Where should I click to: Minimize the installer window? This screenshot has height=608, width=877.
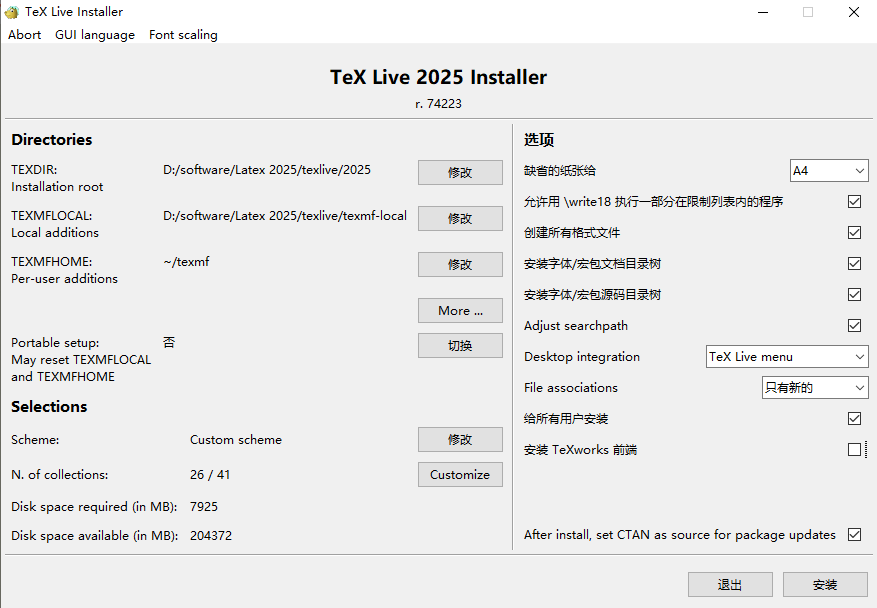pos(763,12)
